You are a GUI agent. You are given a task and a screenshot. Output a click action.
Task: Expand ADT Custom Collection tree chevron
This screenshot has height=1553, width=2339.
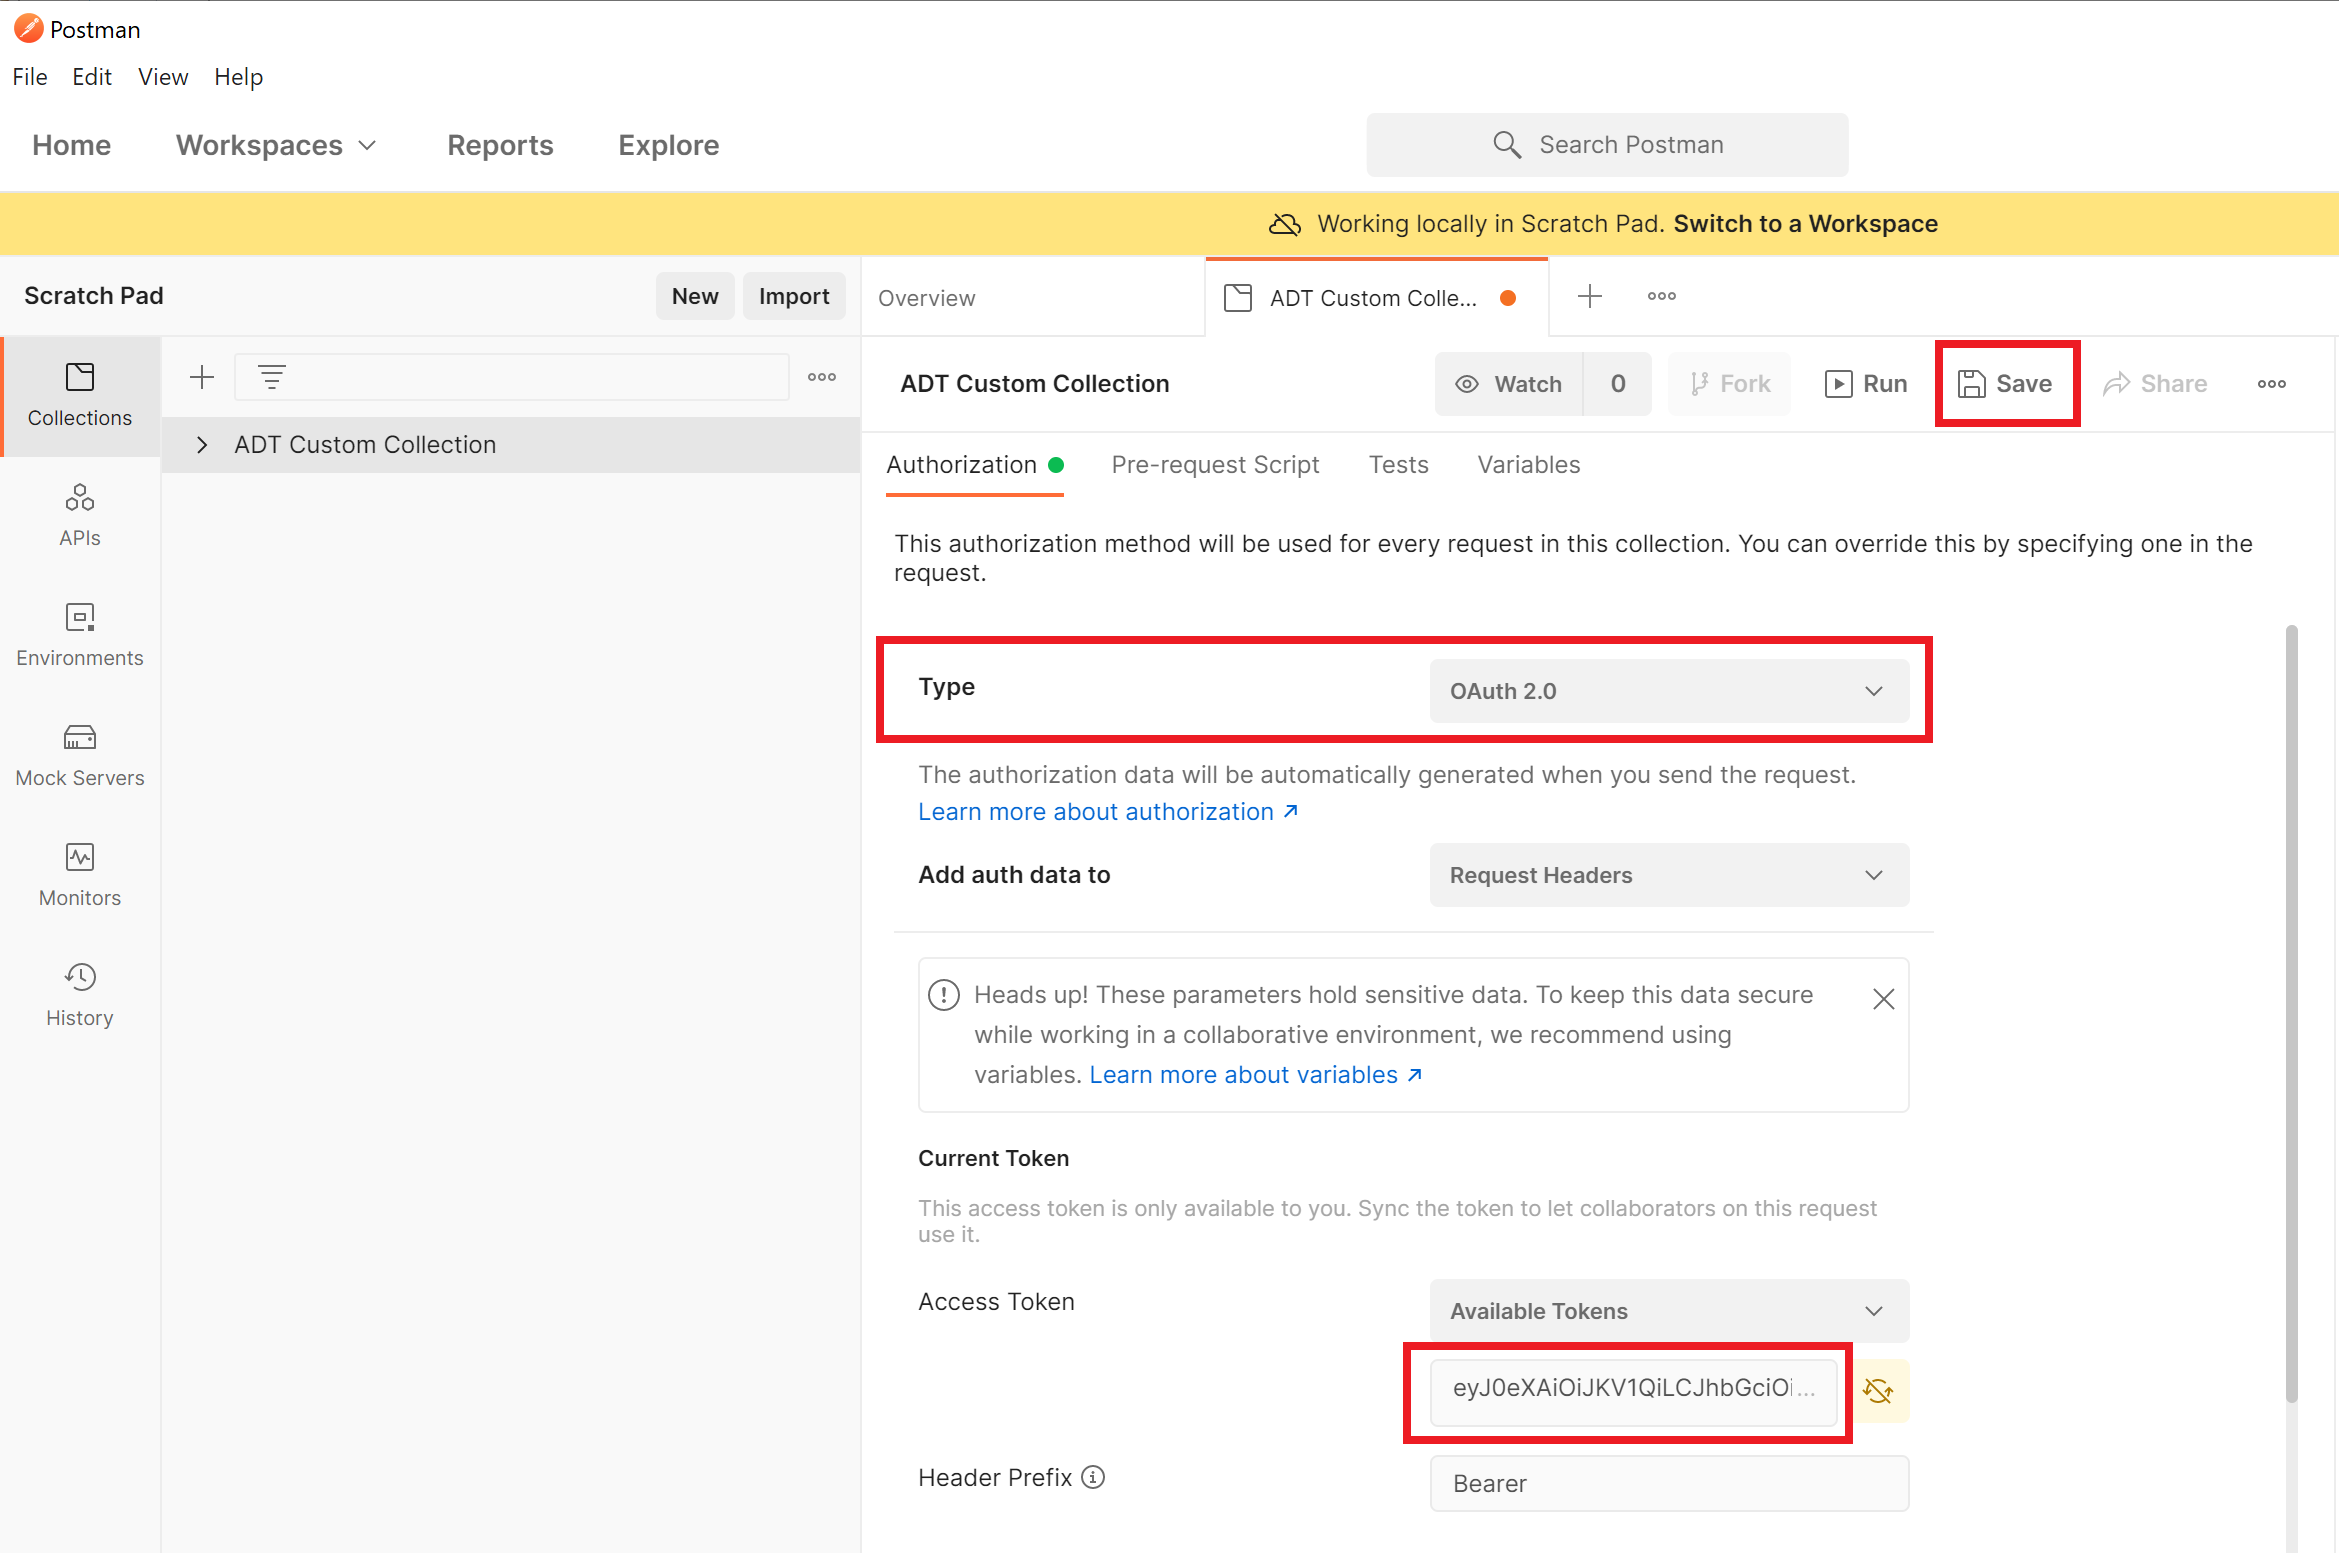202,445
